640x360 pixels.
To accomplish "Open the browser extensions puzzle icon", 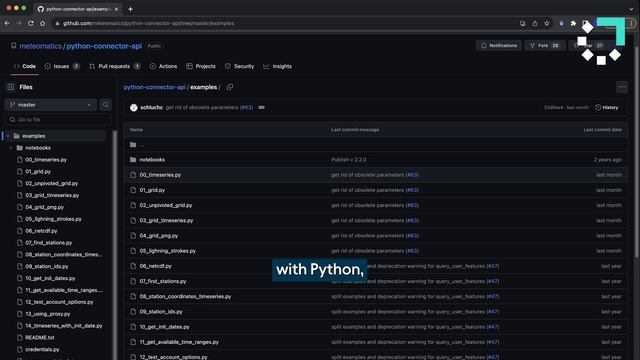I will point(573,23).
